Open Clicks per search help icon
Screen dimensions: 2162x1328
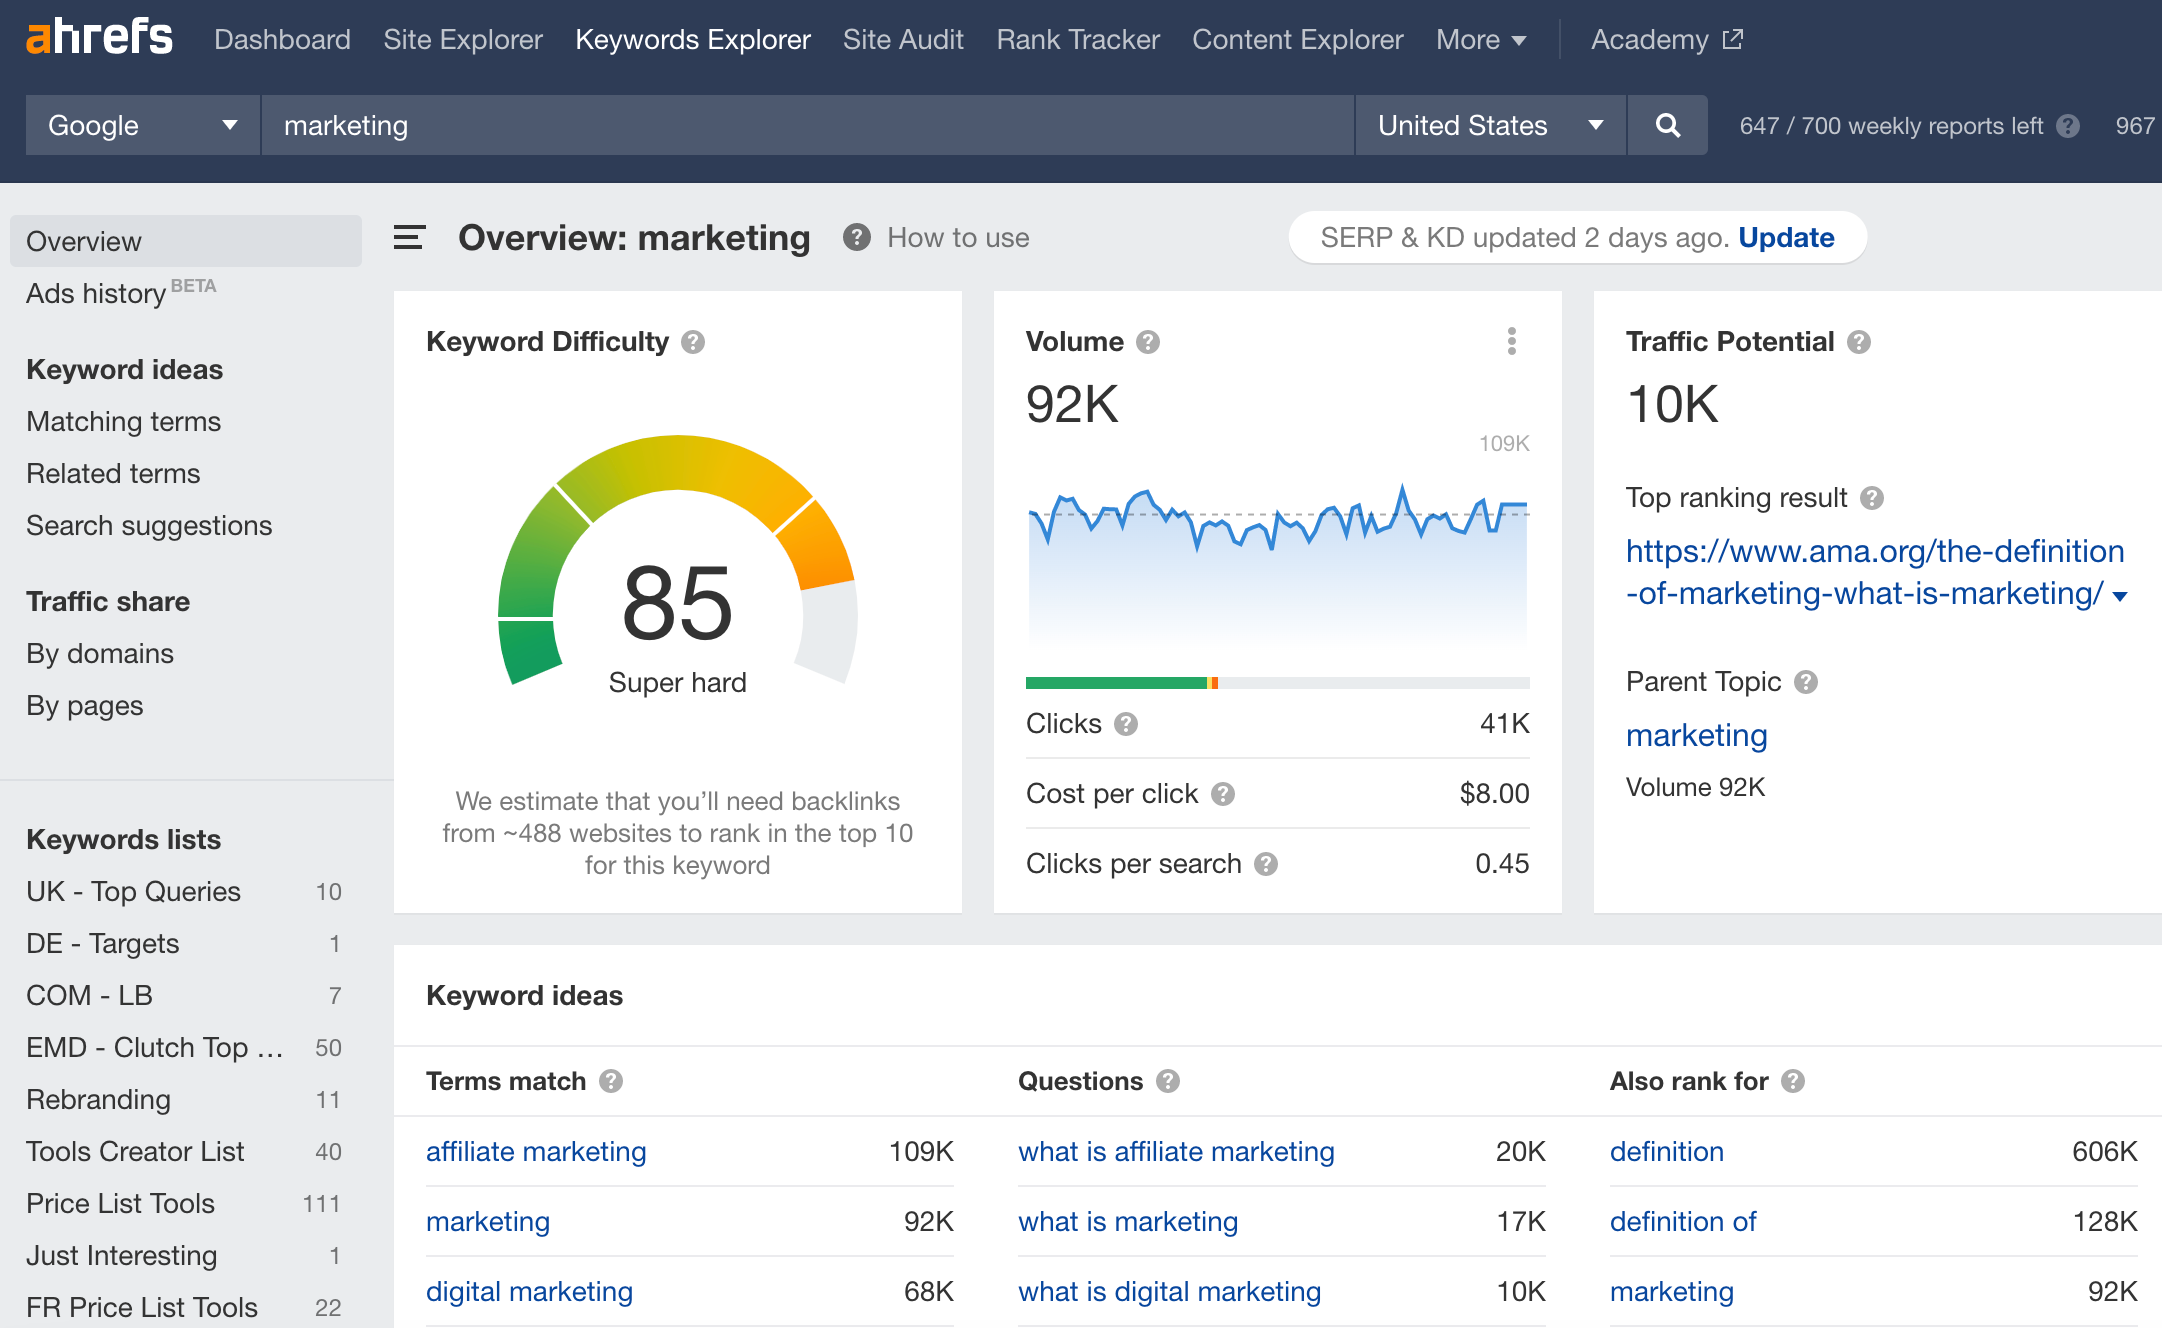pyautogui.click(x=1266, y=864)
